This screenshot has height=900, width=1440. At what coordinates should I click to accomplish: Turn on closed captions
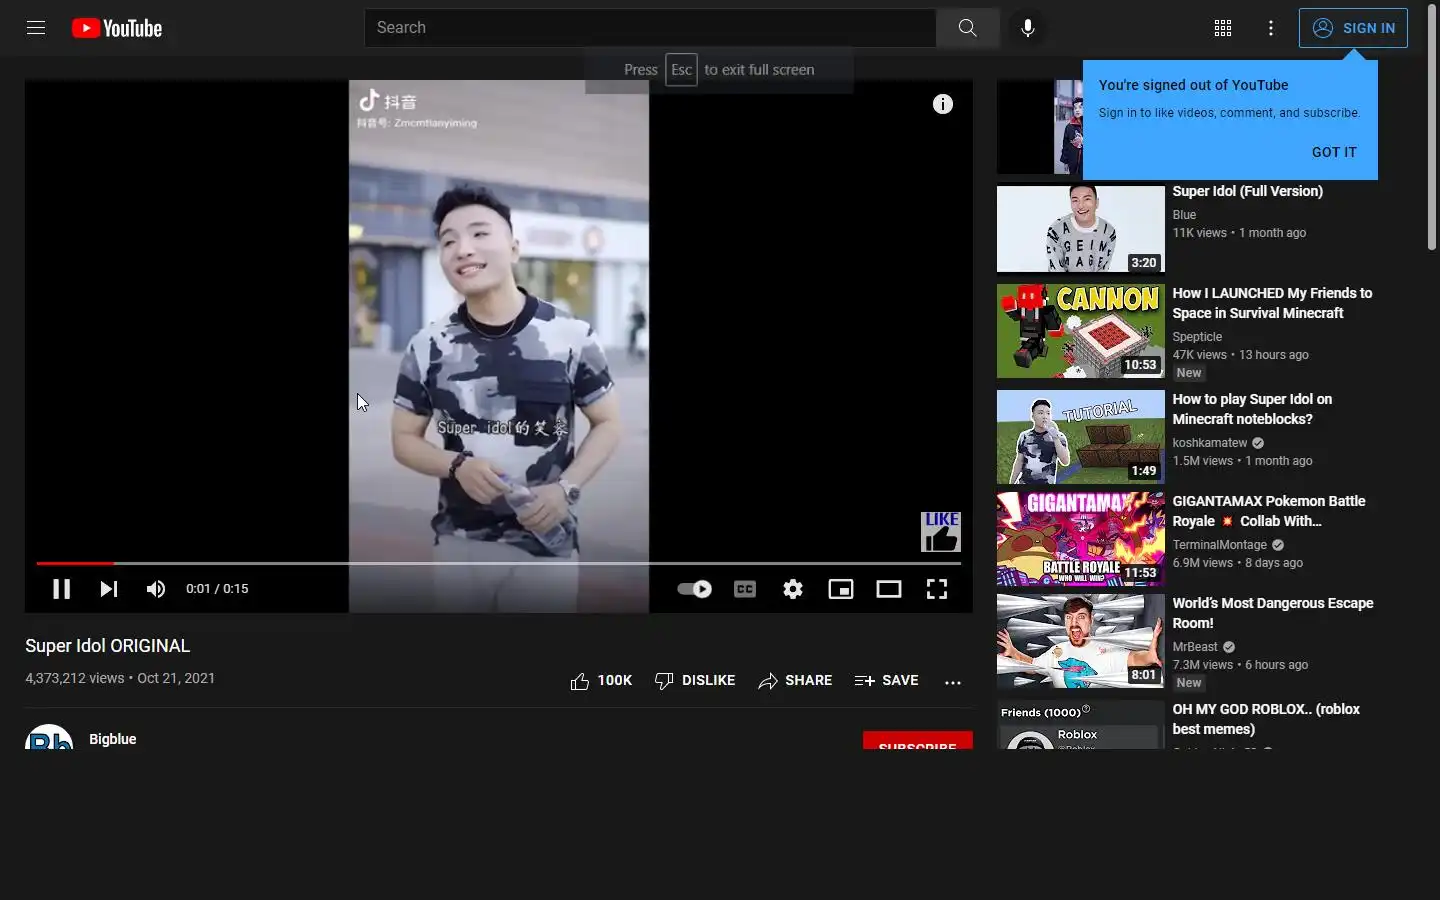[745, 589]
